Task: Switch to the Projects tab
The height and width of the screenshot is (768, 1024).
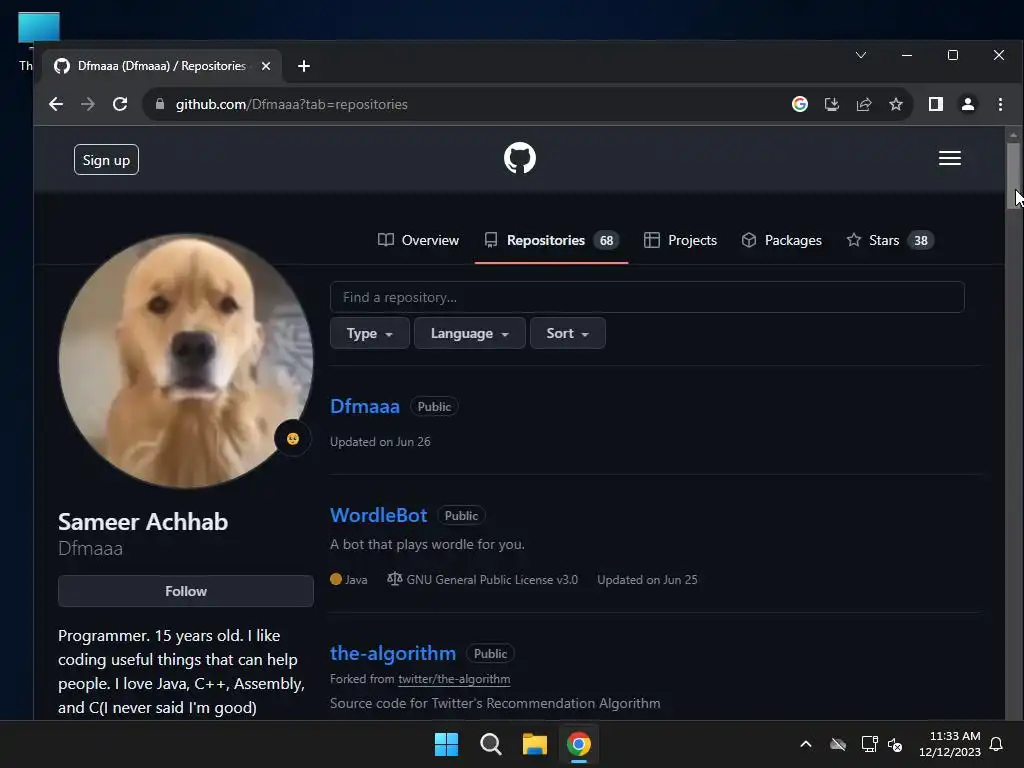Action: pyautogui.click(x=680, y=240)
